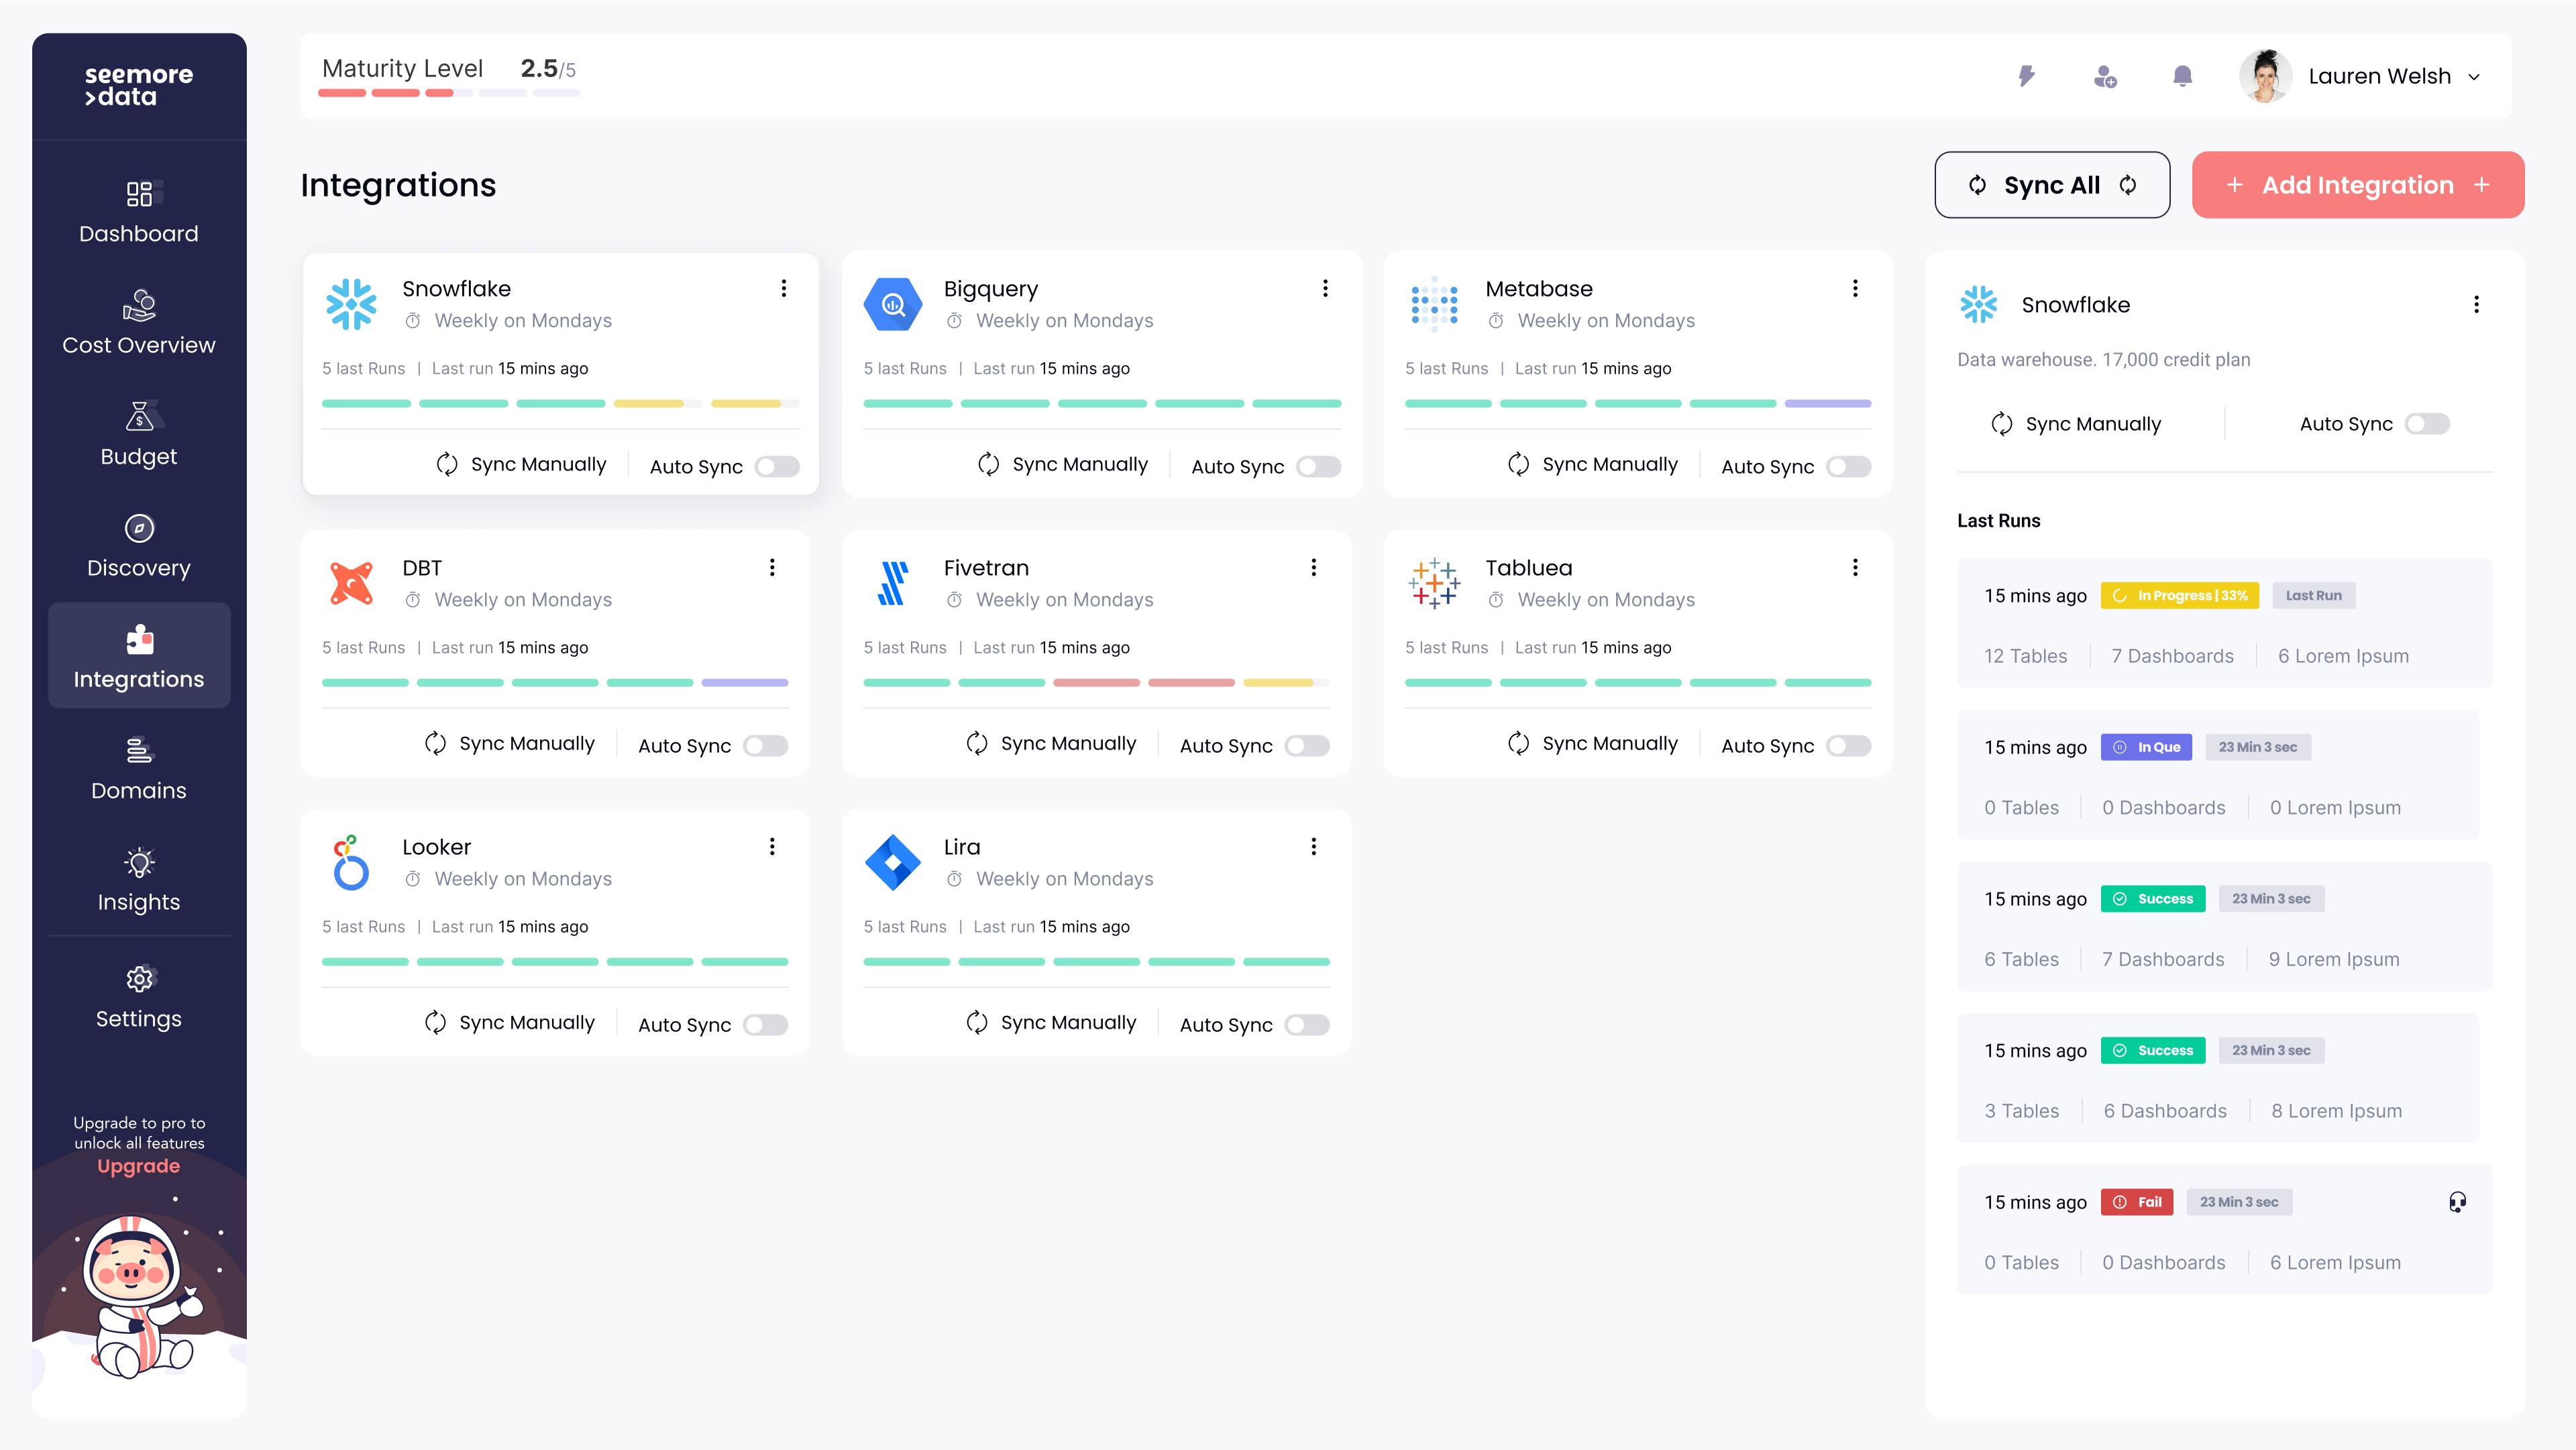Open the Snowflake card options menu

tap(784, 289)
